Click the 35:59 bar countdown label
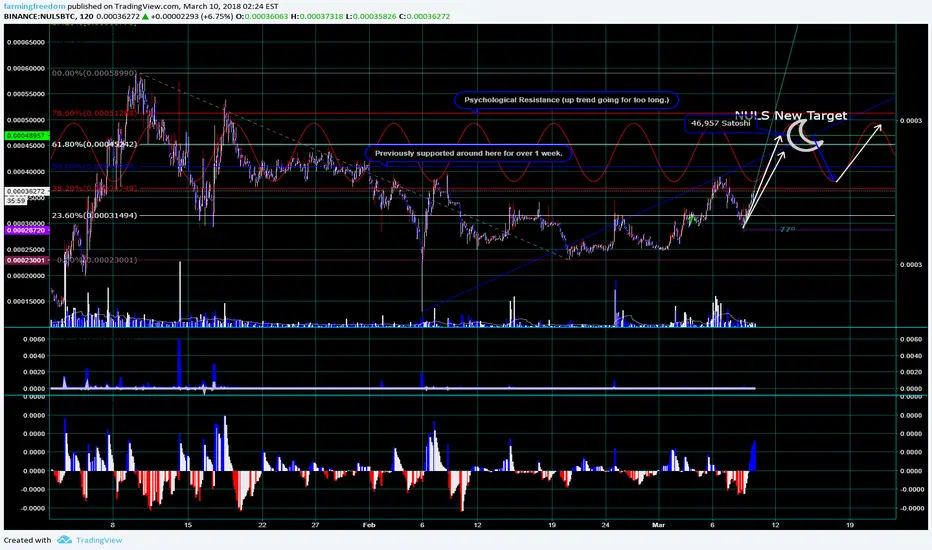This screenshot has height=550, width=932. 15,201
